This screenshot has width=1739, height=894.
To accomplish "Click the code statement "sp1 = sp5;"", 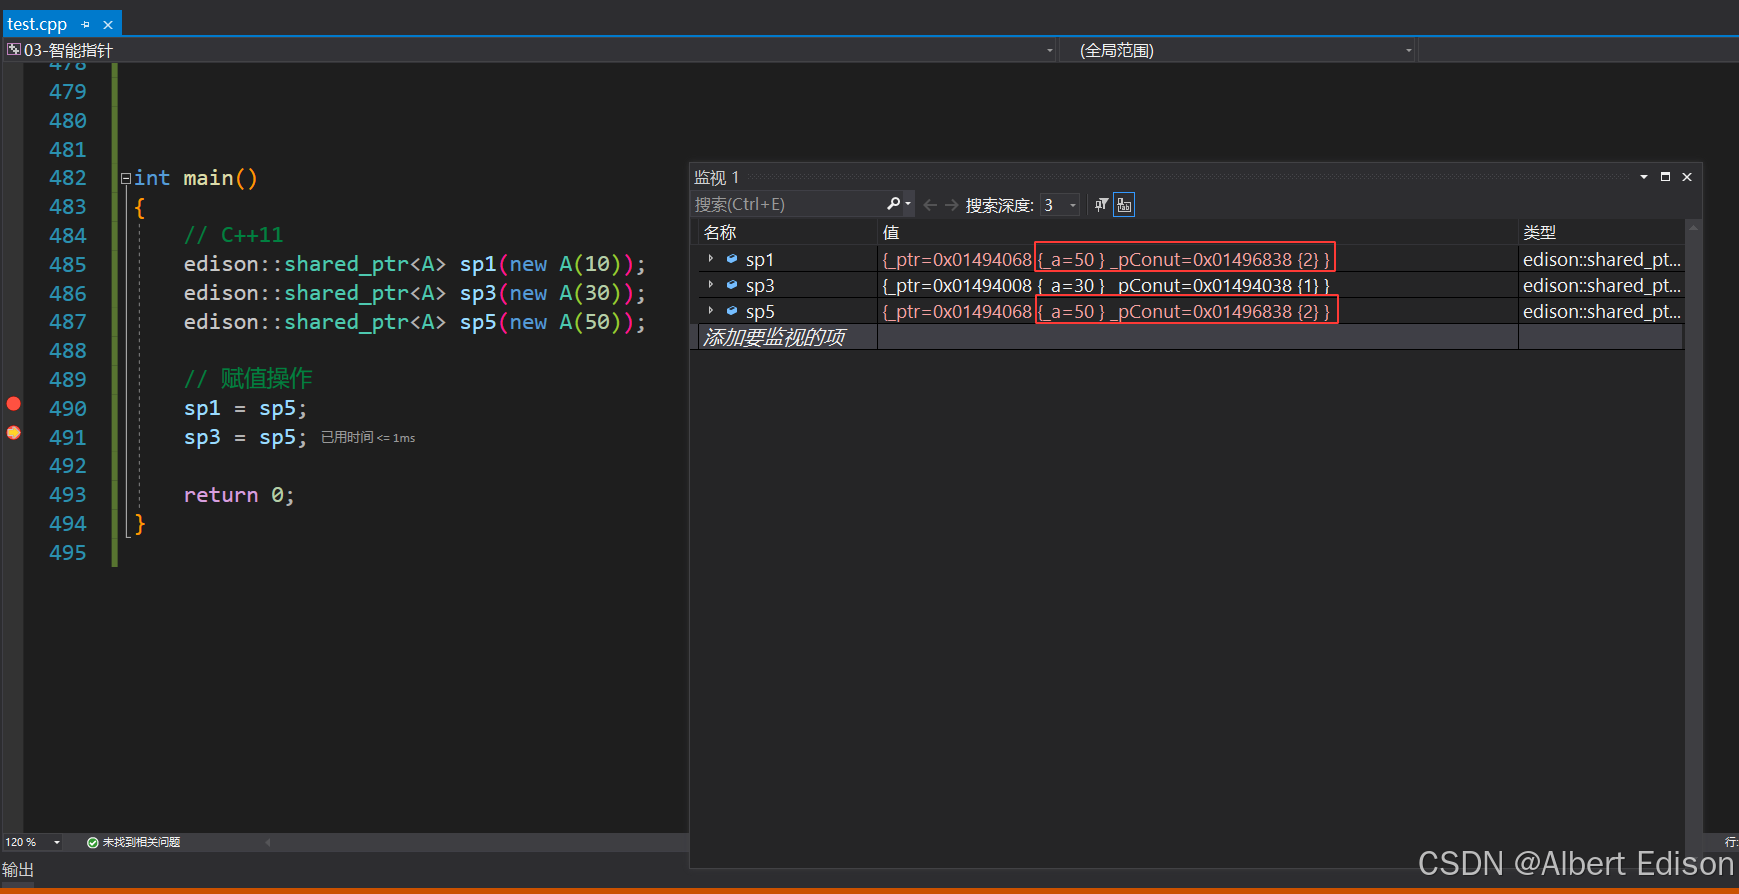I will pos(245,409).
